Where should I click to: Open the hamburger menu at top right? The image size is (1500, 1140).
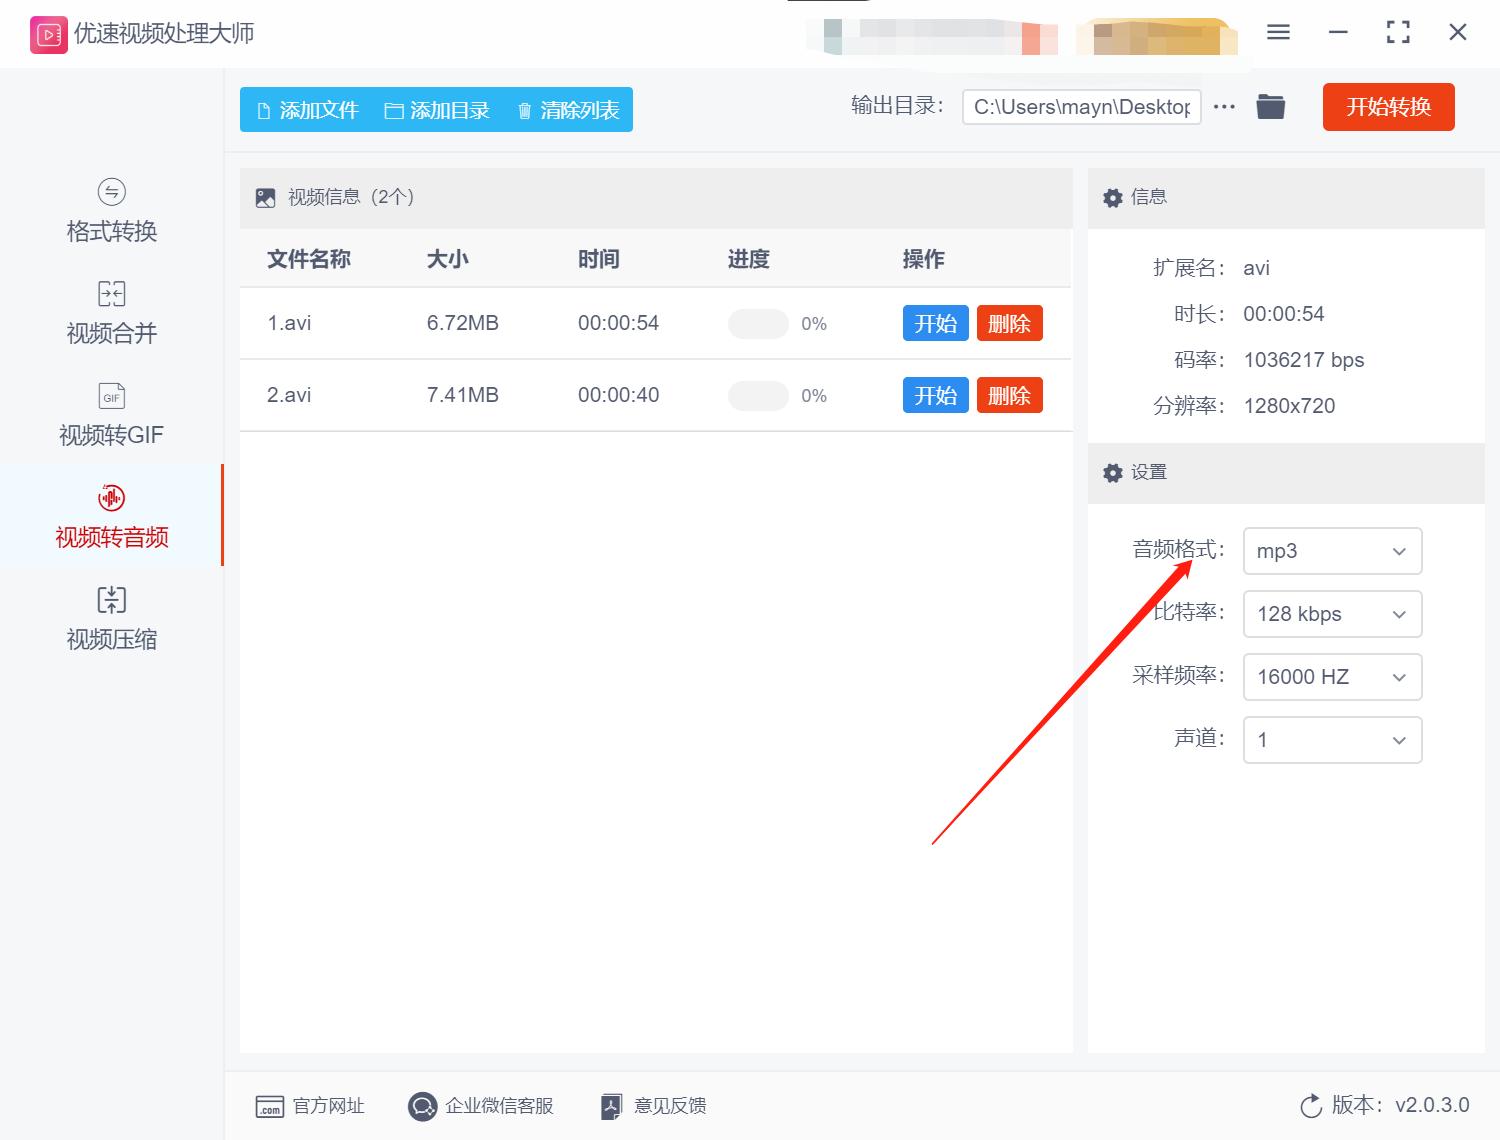pyautogui.click(x=1277, y=32)
